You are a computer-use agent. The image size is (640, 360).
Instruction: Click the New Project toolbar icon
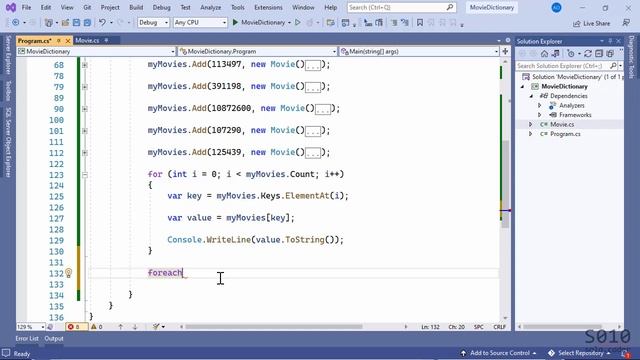pyautogui.click(x=49, y=22)
